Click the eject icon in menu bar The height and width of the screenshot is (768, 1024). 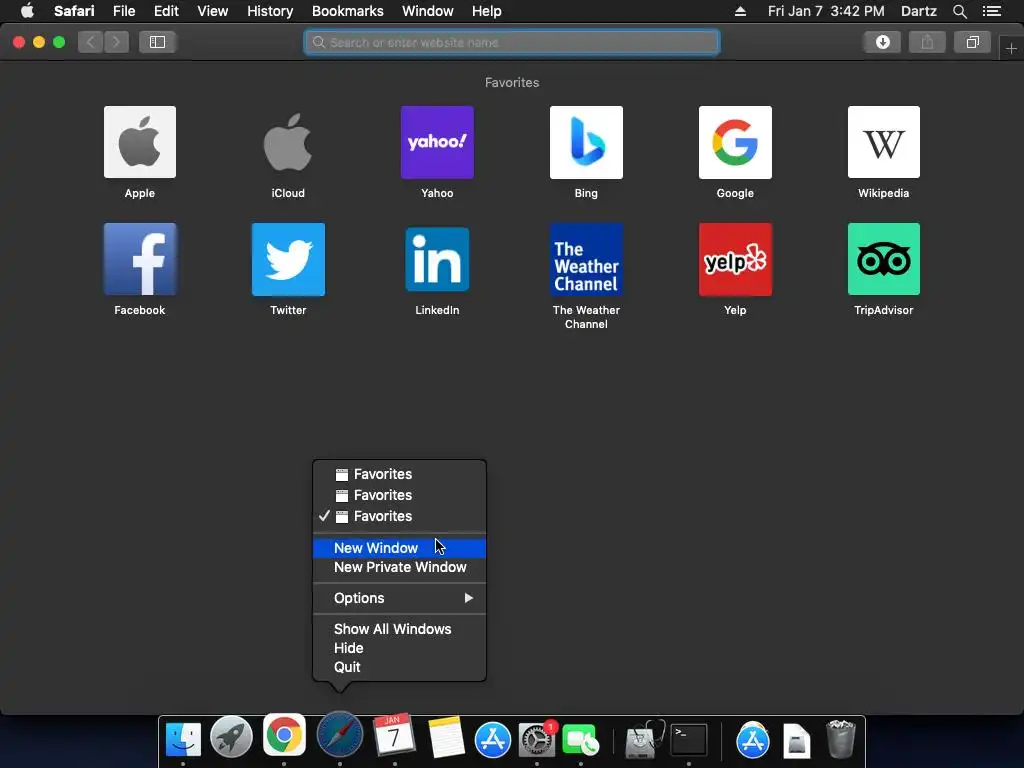[740, 11]
